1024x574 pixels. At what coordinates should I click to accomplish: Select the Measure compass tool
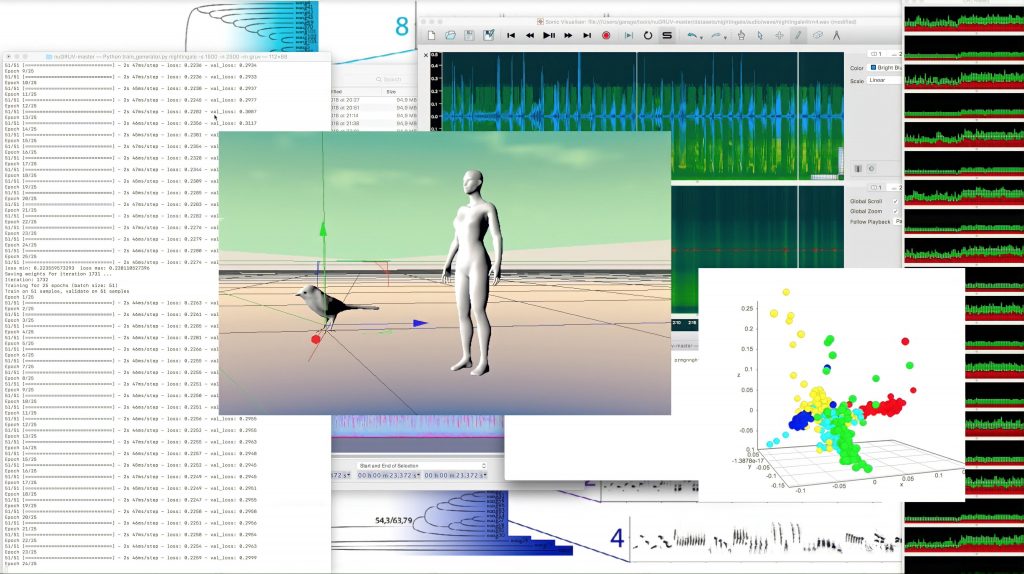point(837,35)
